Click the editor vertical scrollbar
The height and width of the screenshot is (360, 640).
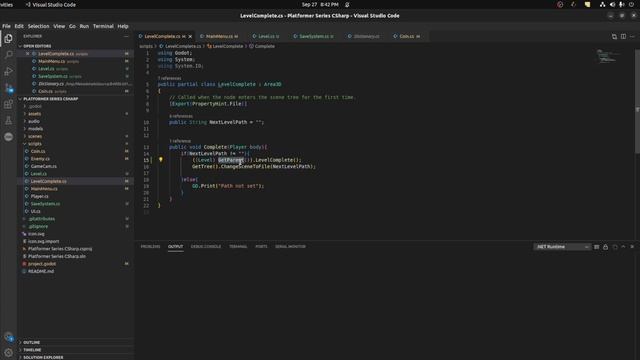(x=637, y=102)
